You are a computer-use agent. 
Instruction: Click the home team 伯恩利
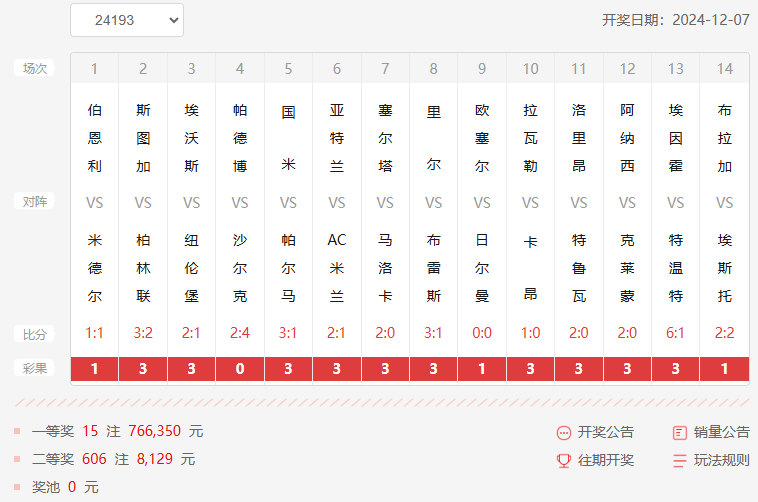[x=95, y=138]
